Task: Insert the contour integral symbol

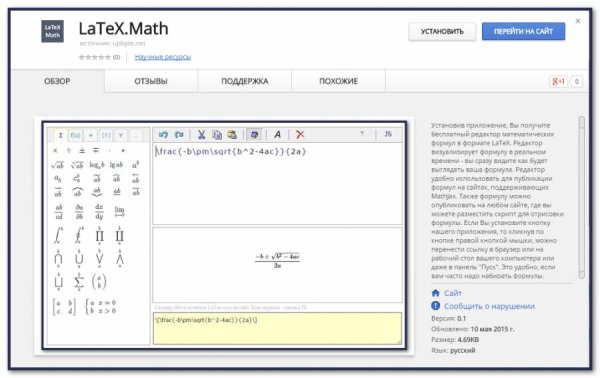Action: coord(78,235)
